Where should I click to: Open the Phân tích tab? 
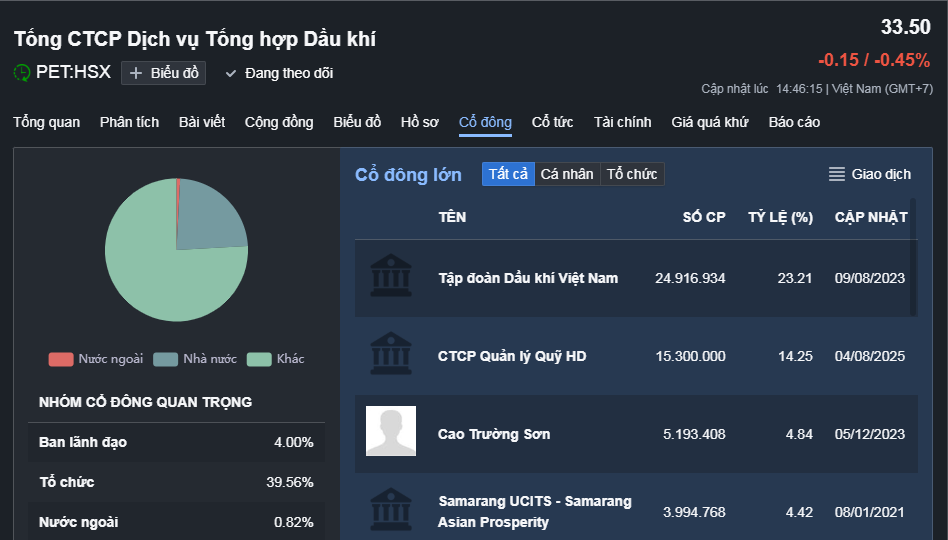pos(129,122)
